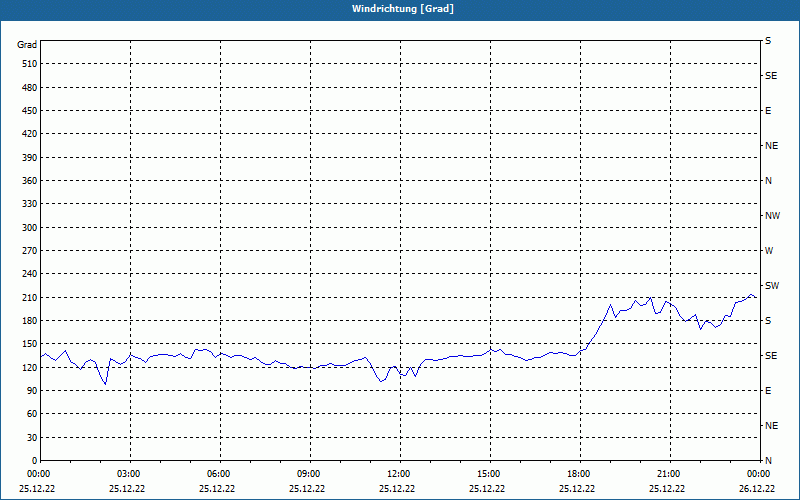Select the y-axis value 360
The width and height of the screenshot is (800, 500).
tap(30, 181)
